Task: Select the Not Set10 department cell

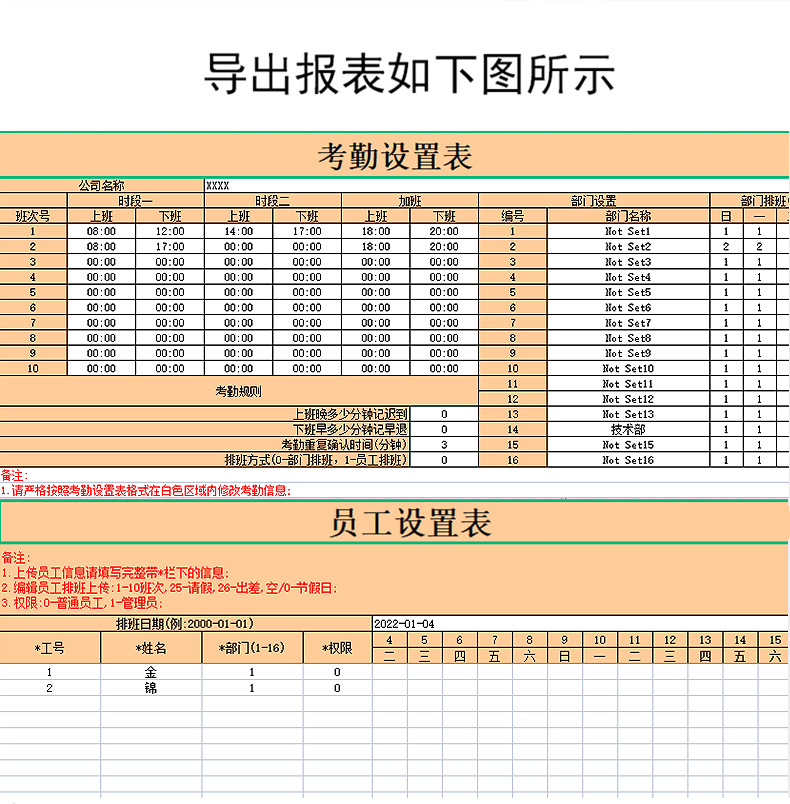Action: (628, 369)
